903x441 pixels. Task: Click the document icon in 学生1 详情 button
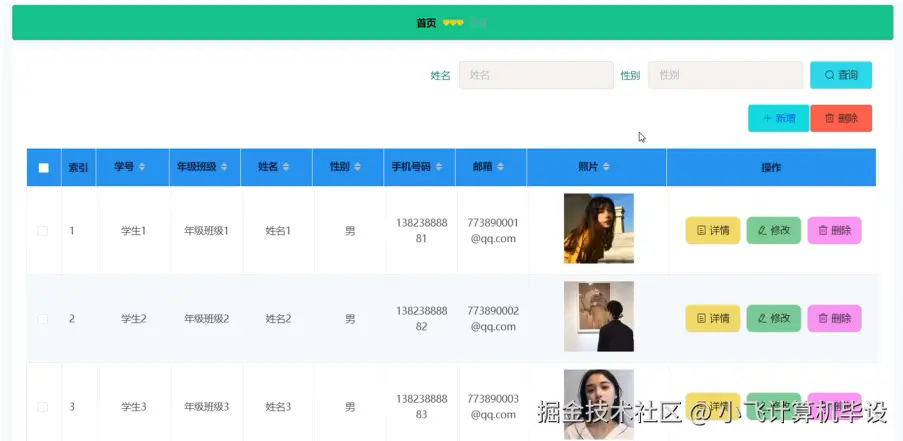(701, 230)
